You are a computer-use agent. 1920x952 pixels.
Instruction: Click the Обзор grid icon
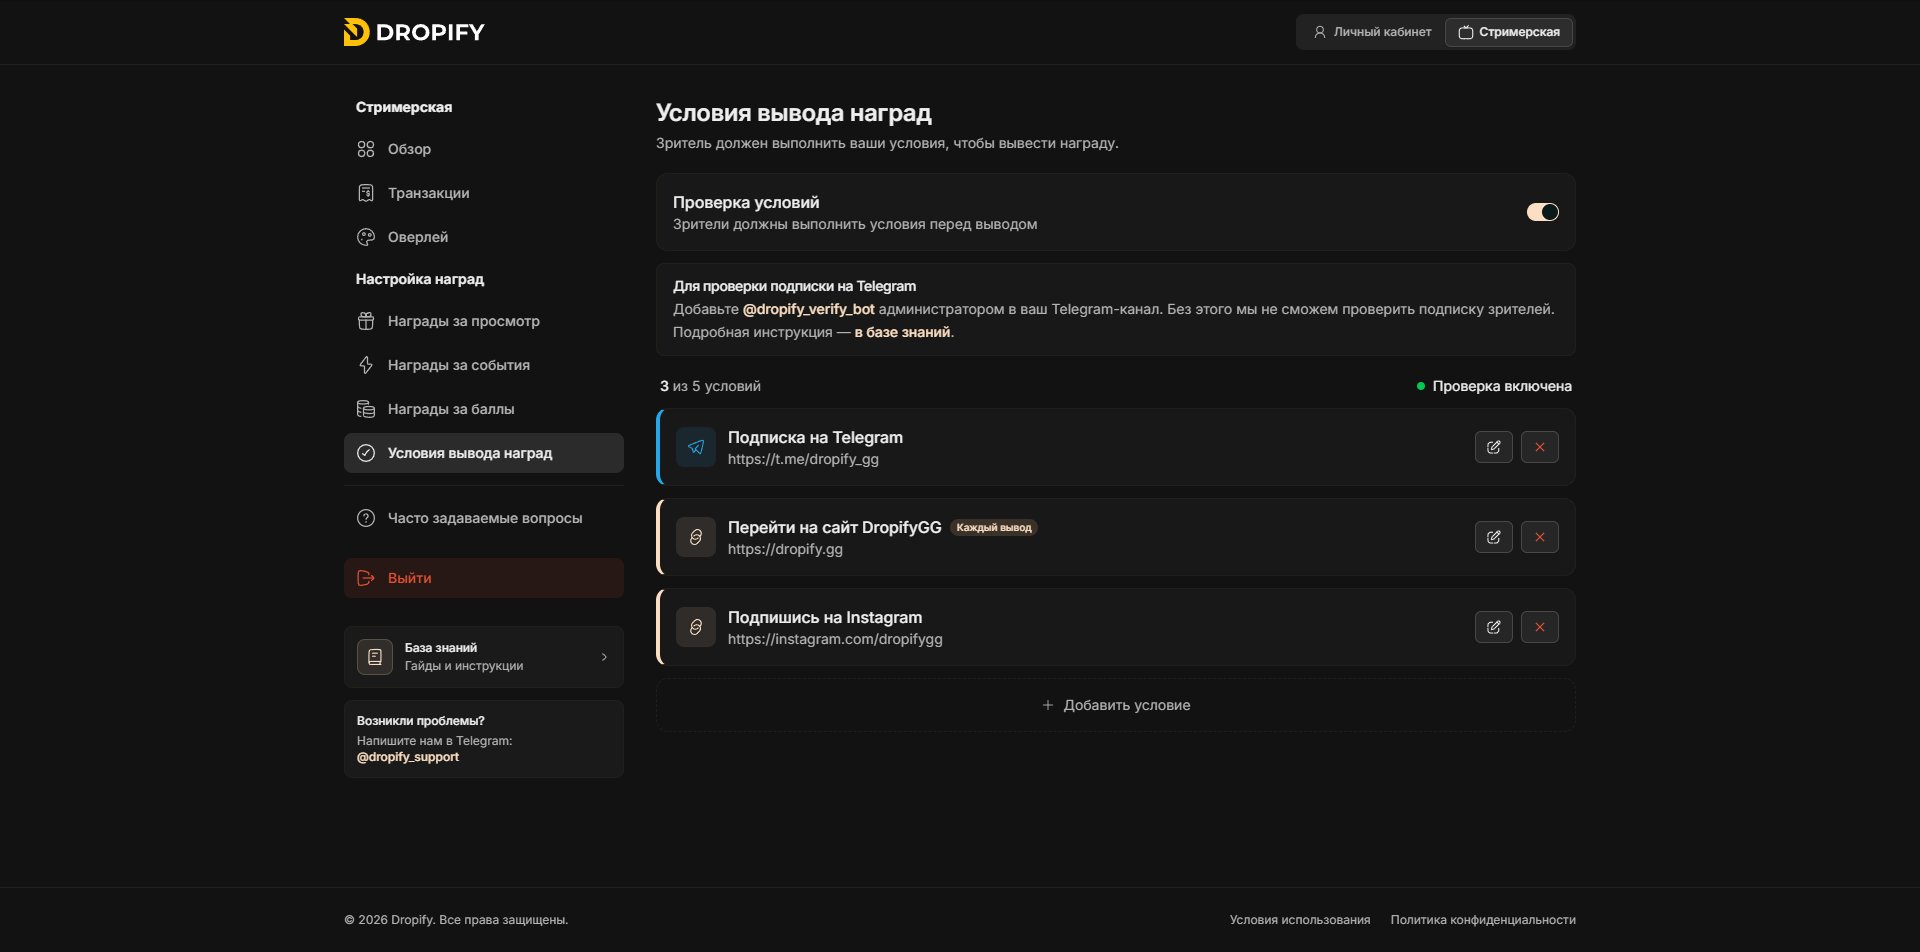tap(366, 149)
